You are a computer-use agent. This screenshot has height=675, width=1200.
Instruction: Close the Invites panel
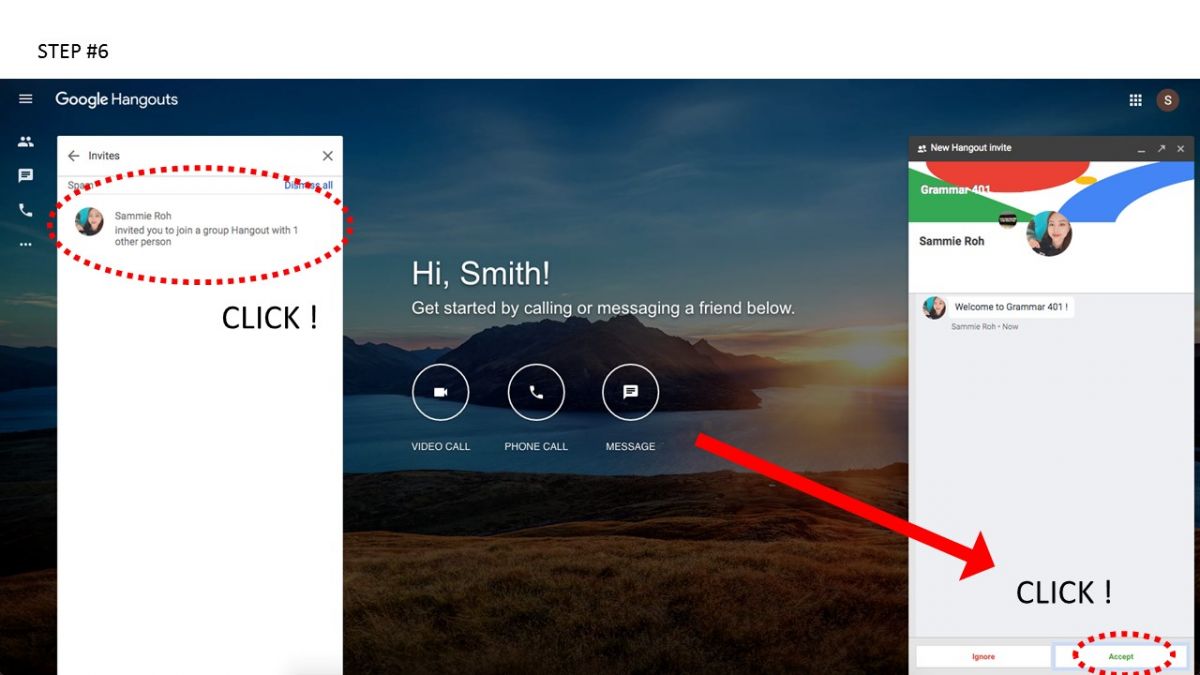(x=327, y=156)
